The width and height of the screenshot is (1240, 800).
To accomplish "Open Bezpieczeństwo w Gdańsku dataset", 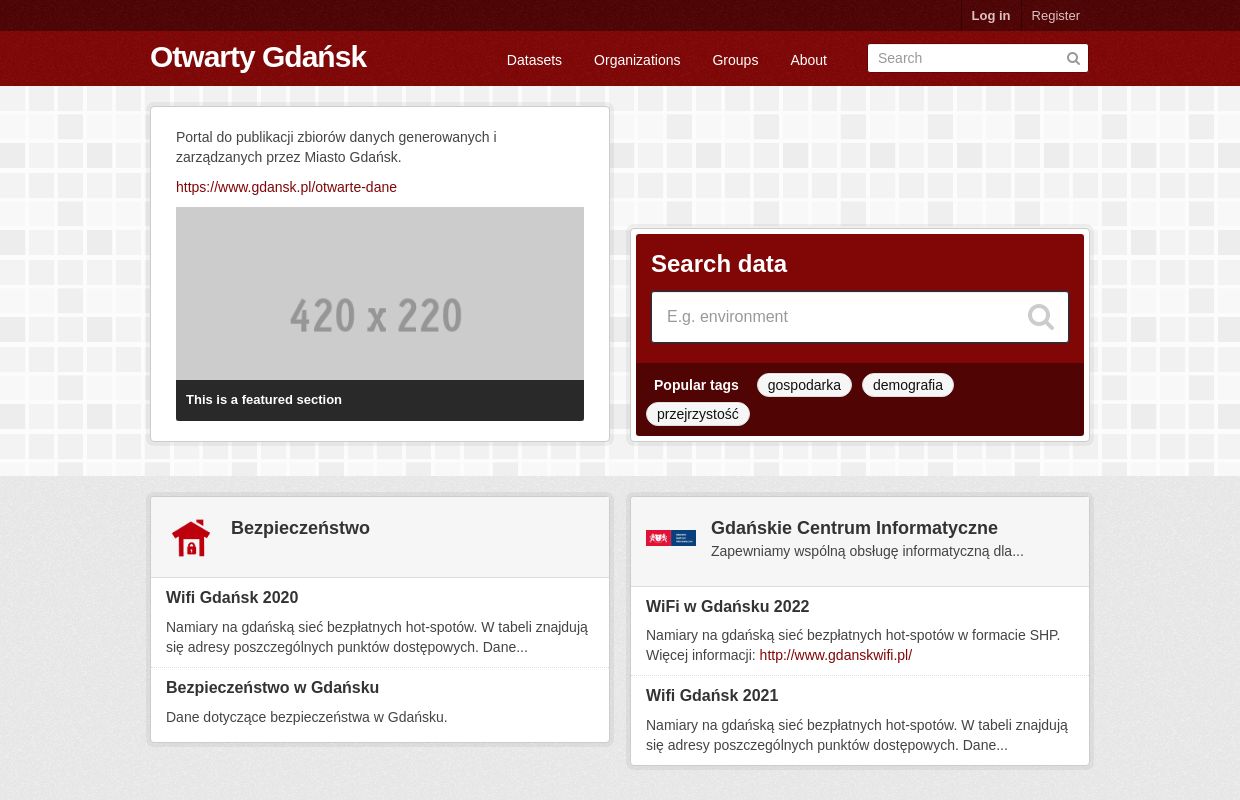I will tap(272, 688).
